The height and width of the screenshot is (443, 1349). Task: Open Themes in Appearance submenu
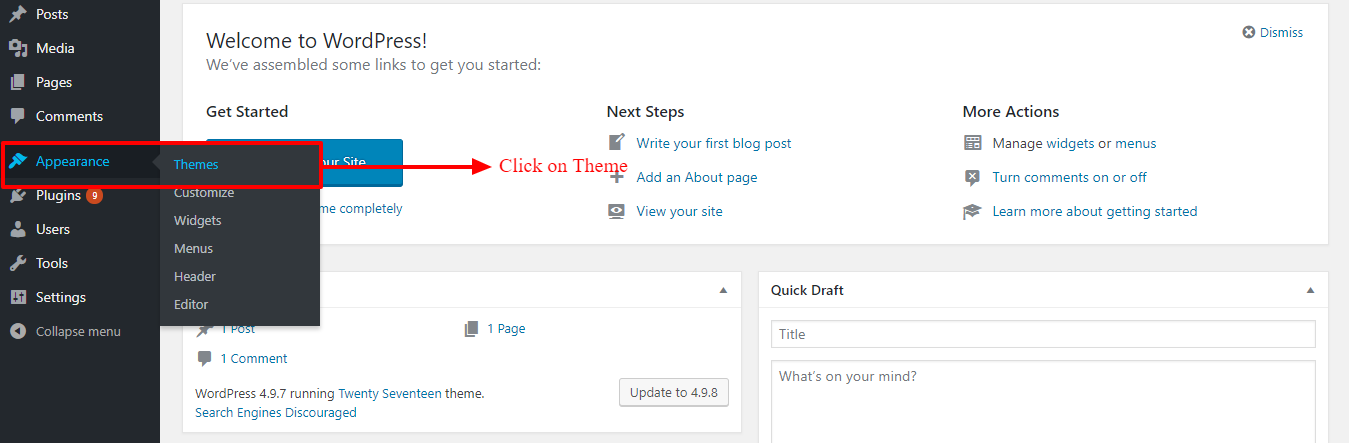tap(196, 165)
